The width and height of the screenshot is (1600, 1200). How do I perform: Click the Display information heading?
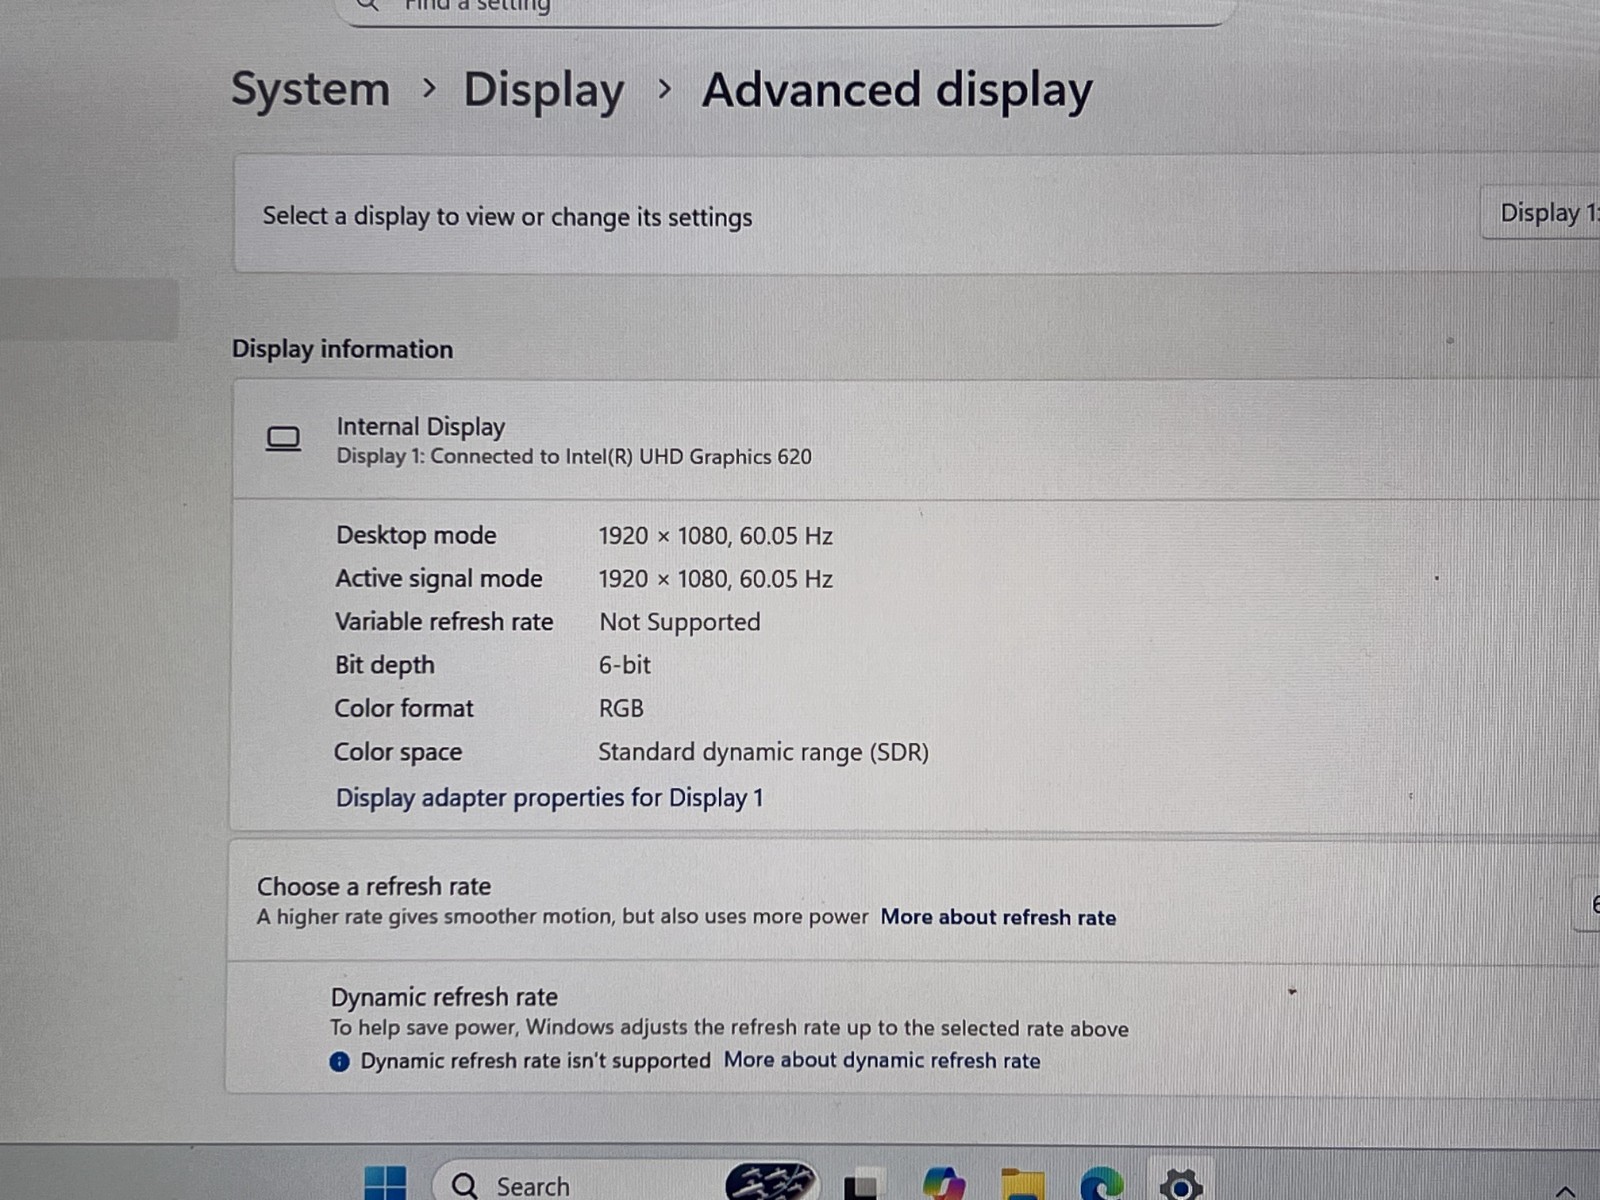coord(342,349)
